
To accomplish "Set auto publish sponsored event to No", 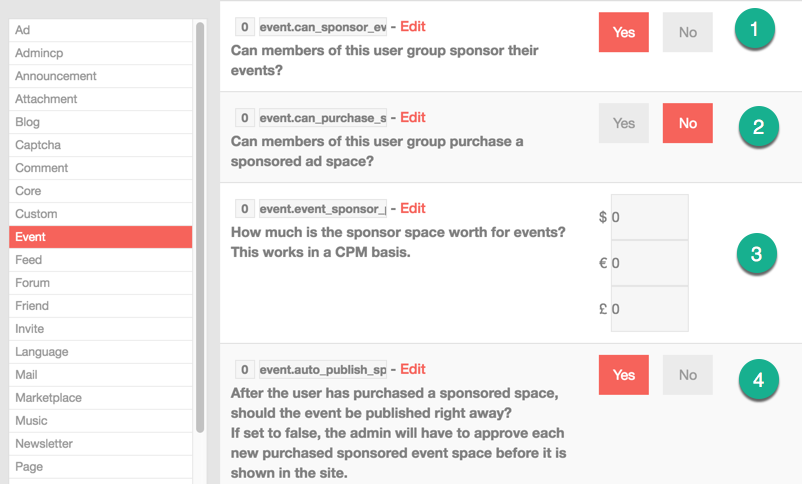I will pyautogui.click(x=688, y=375).
